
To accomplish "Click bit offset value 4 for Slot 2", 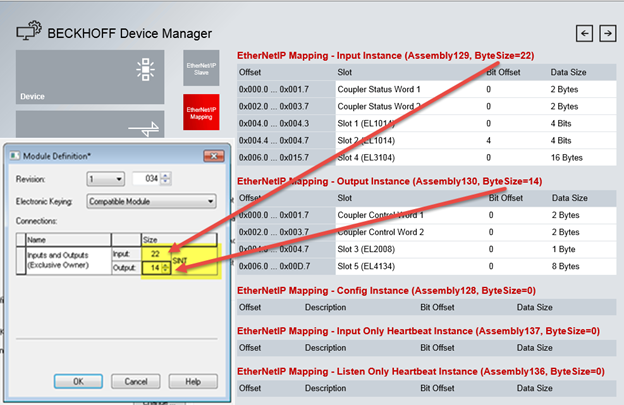I will (488, 140).
